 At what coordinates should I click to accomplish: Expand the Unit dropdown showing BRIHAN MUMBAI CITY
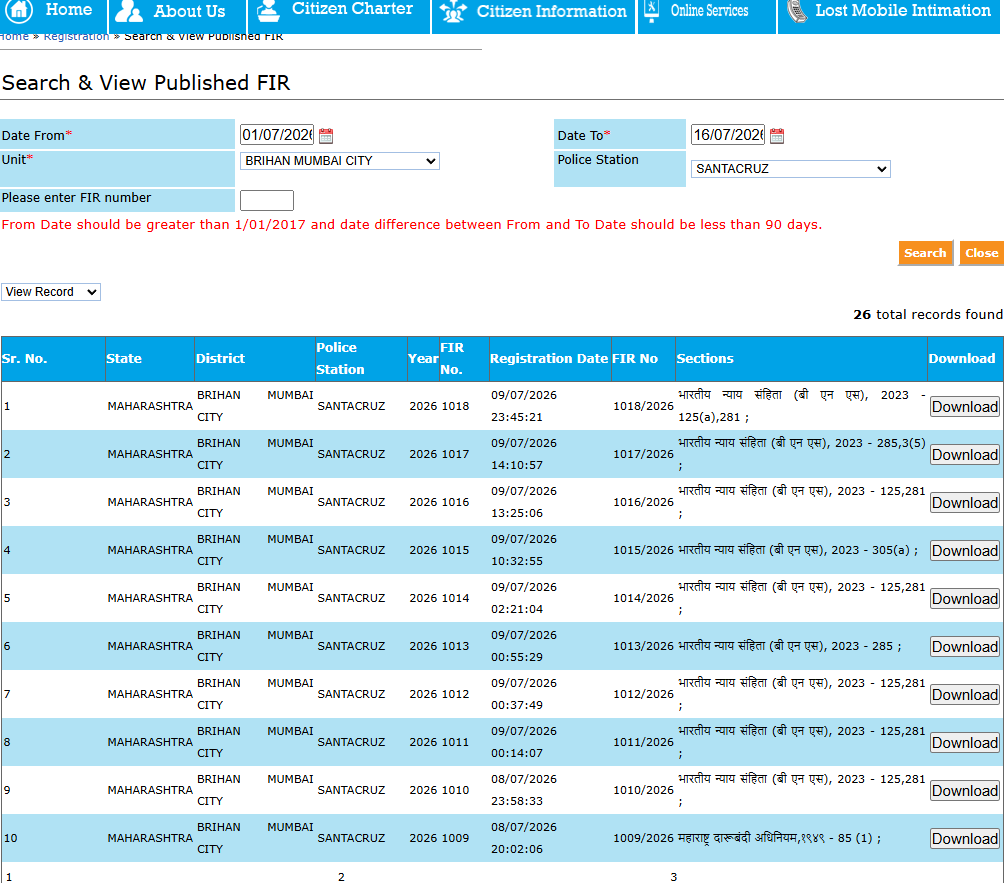click(x=339, y=161)
